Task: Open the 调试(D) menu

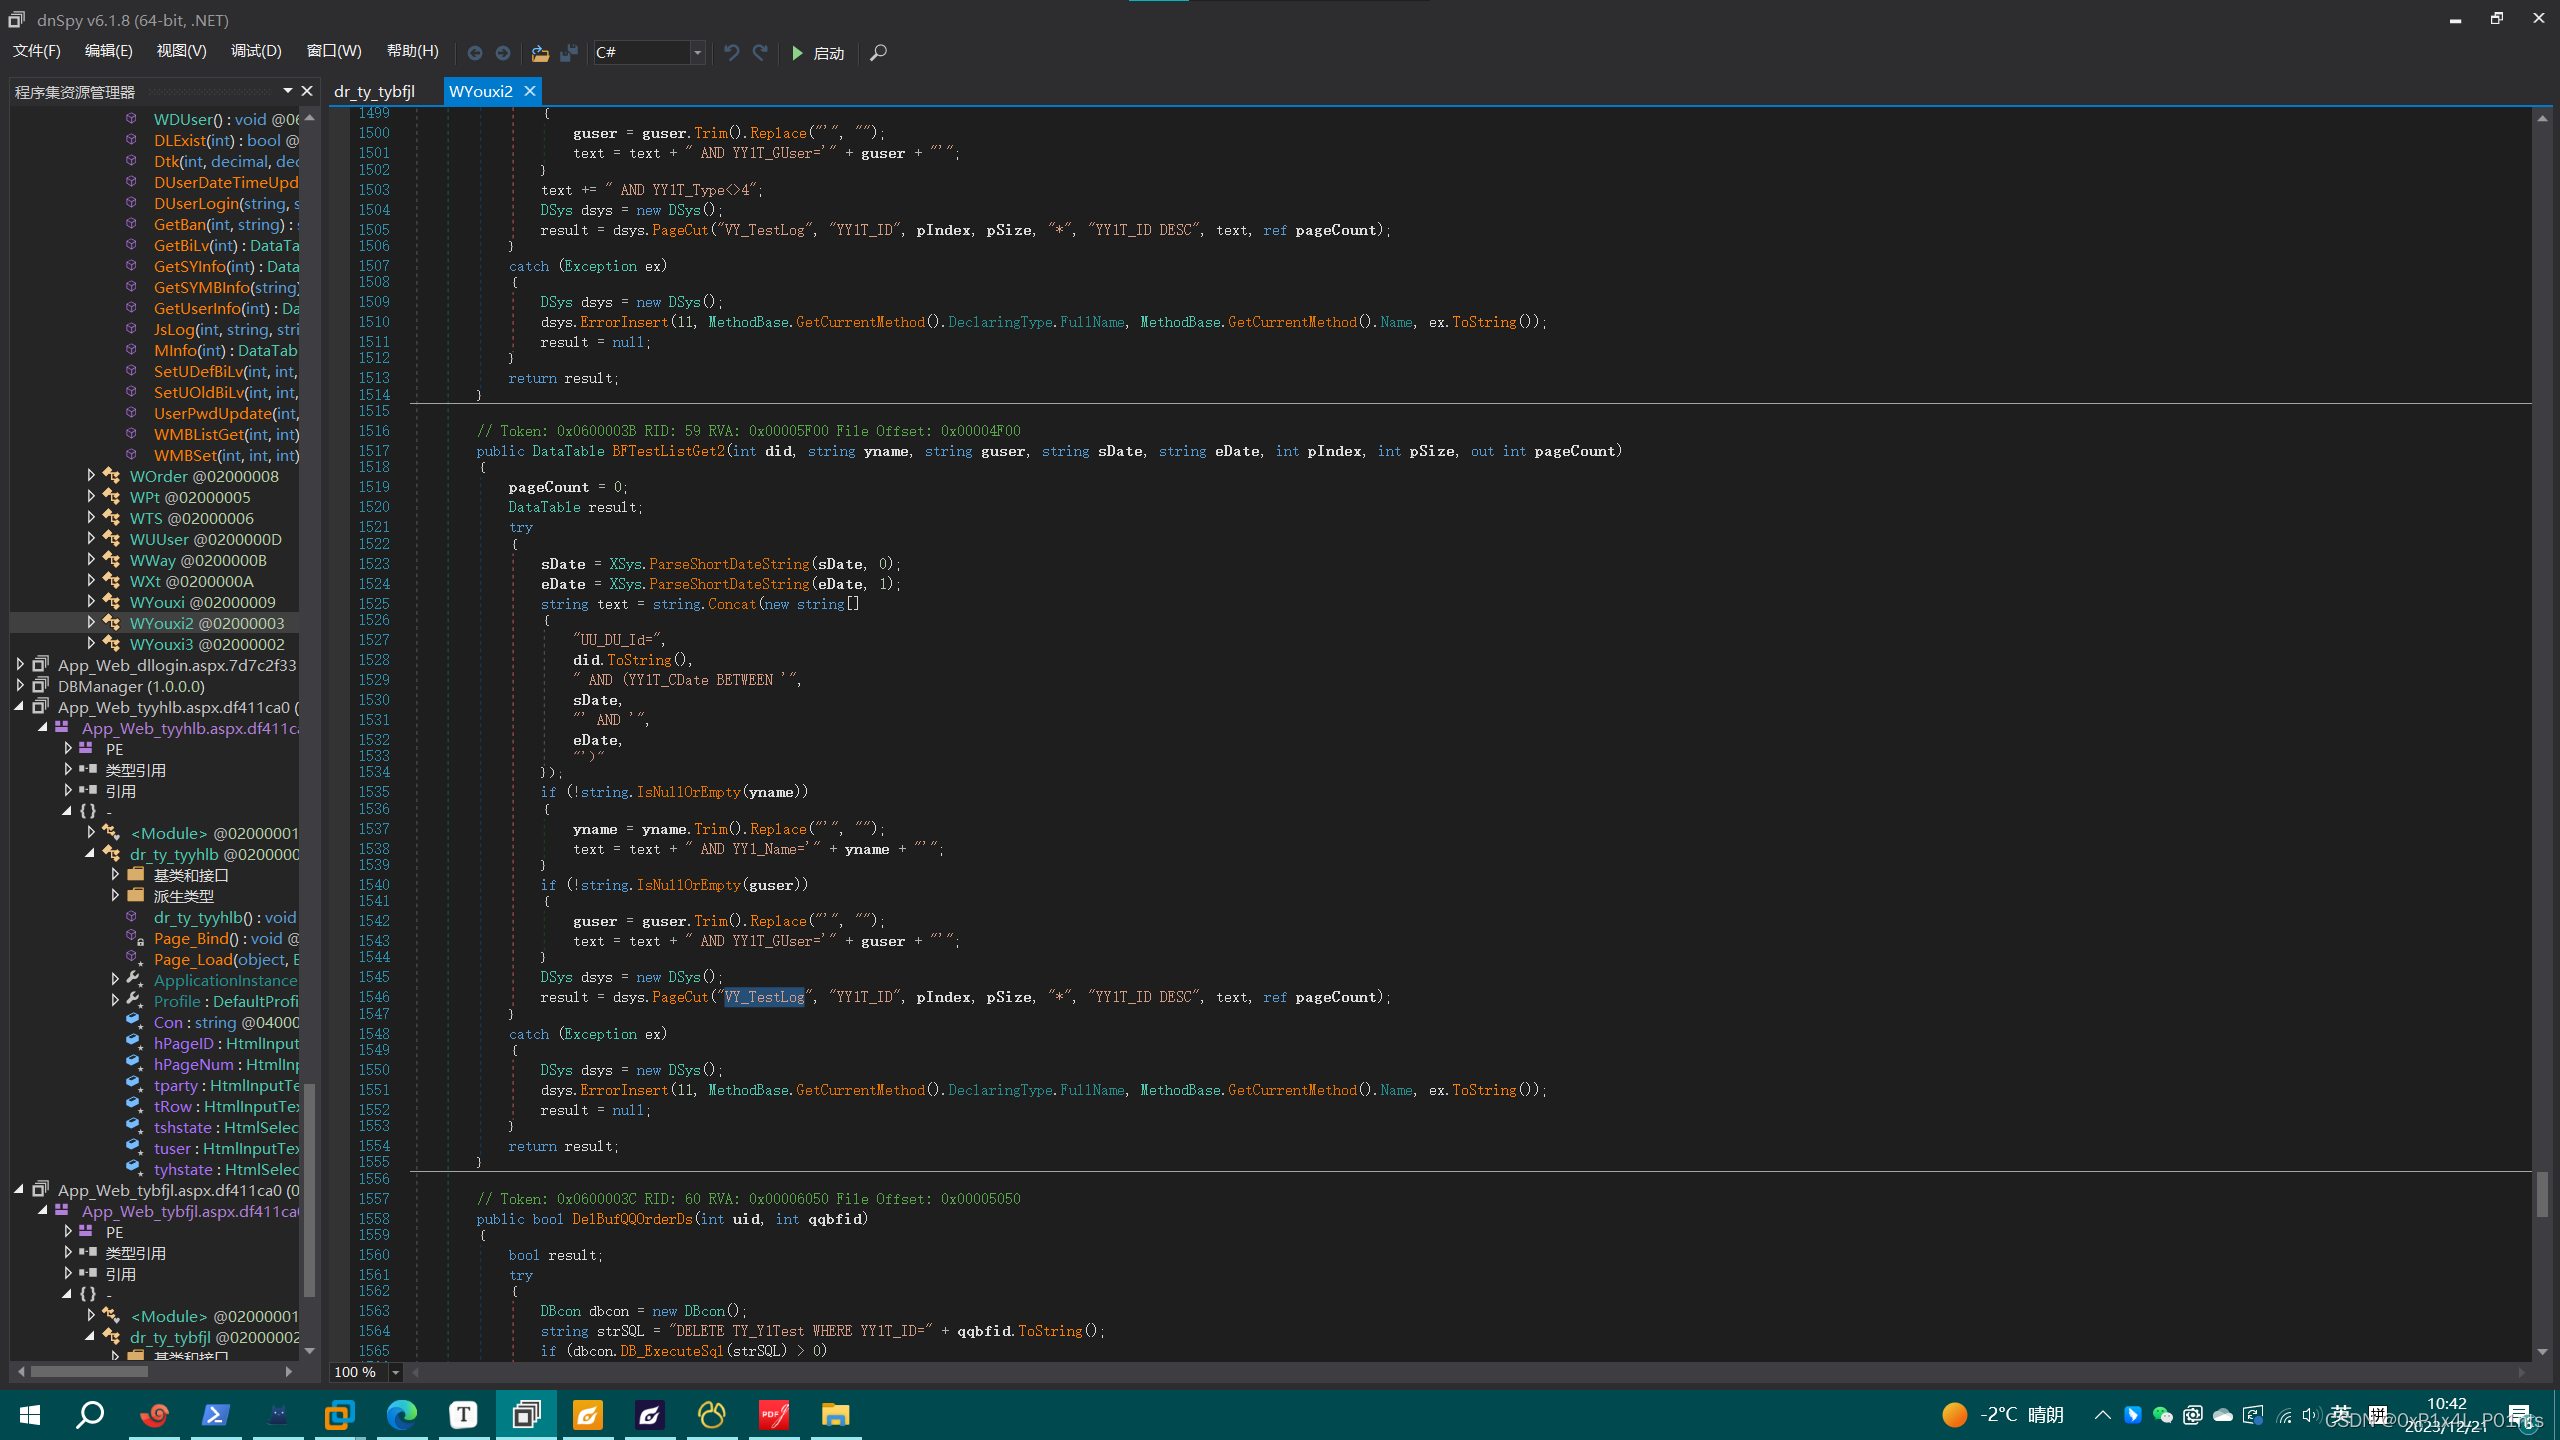Action: click(256, 51)
